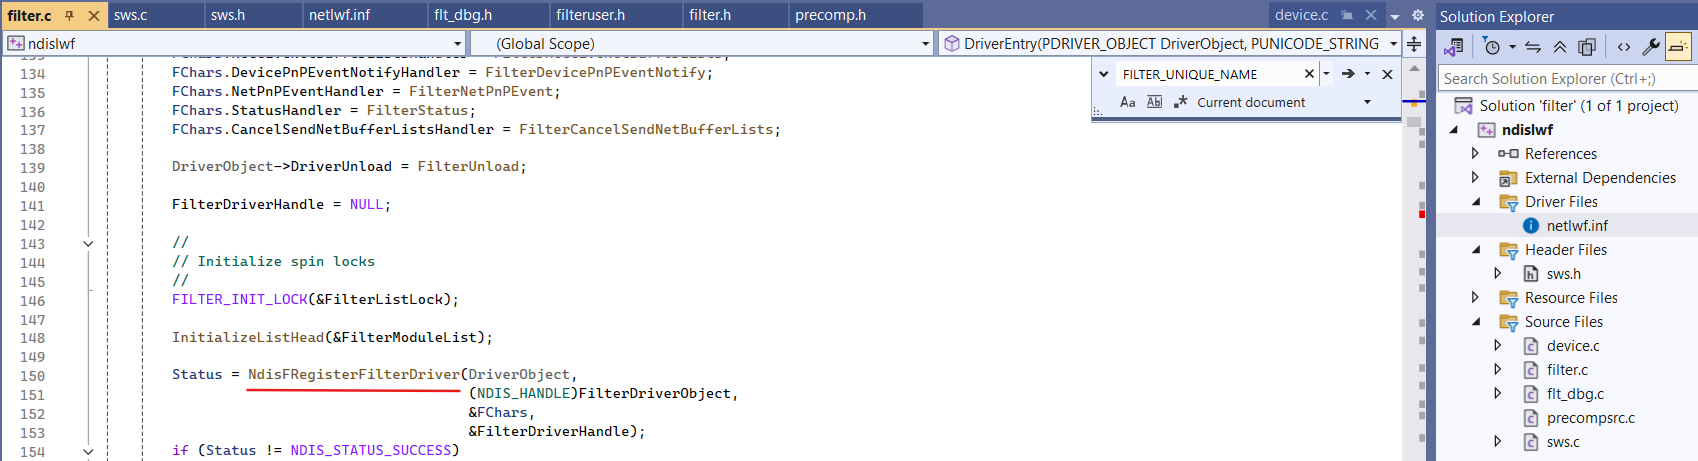The image size is (1698, 461).
Task: Open the Current document scope dropdown
Action: [1367, 102]
